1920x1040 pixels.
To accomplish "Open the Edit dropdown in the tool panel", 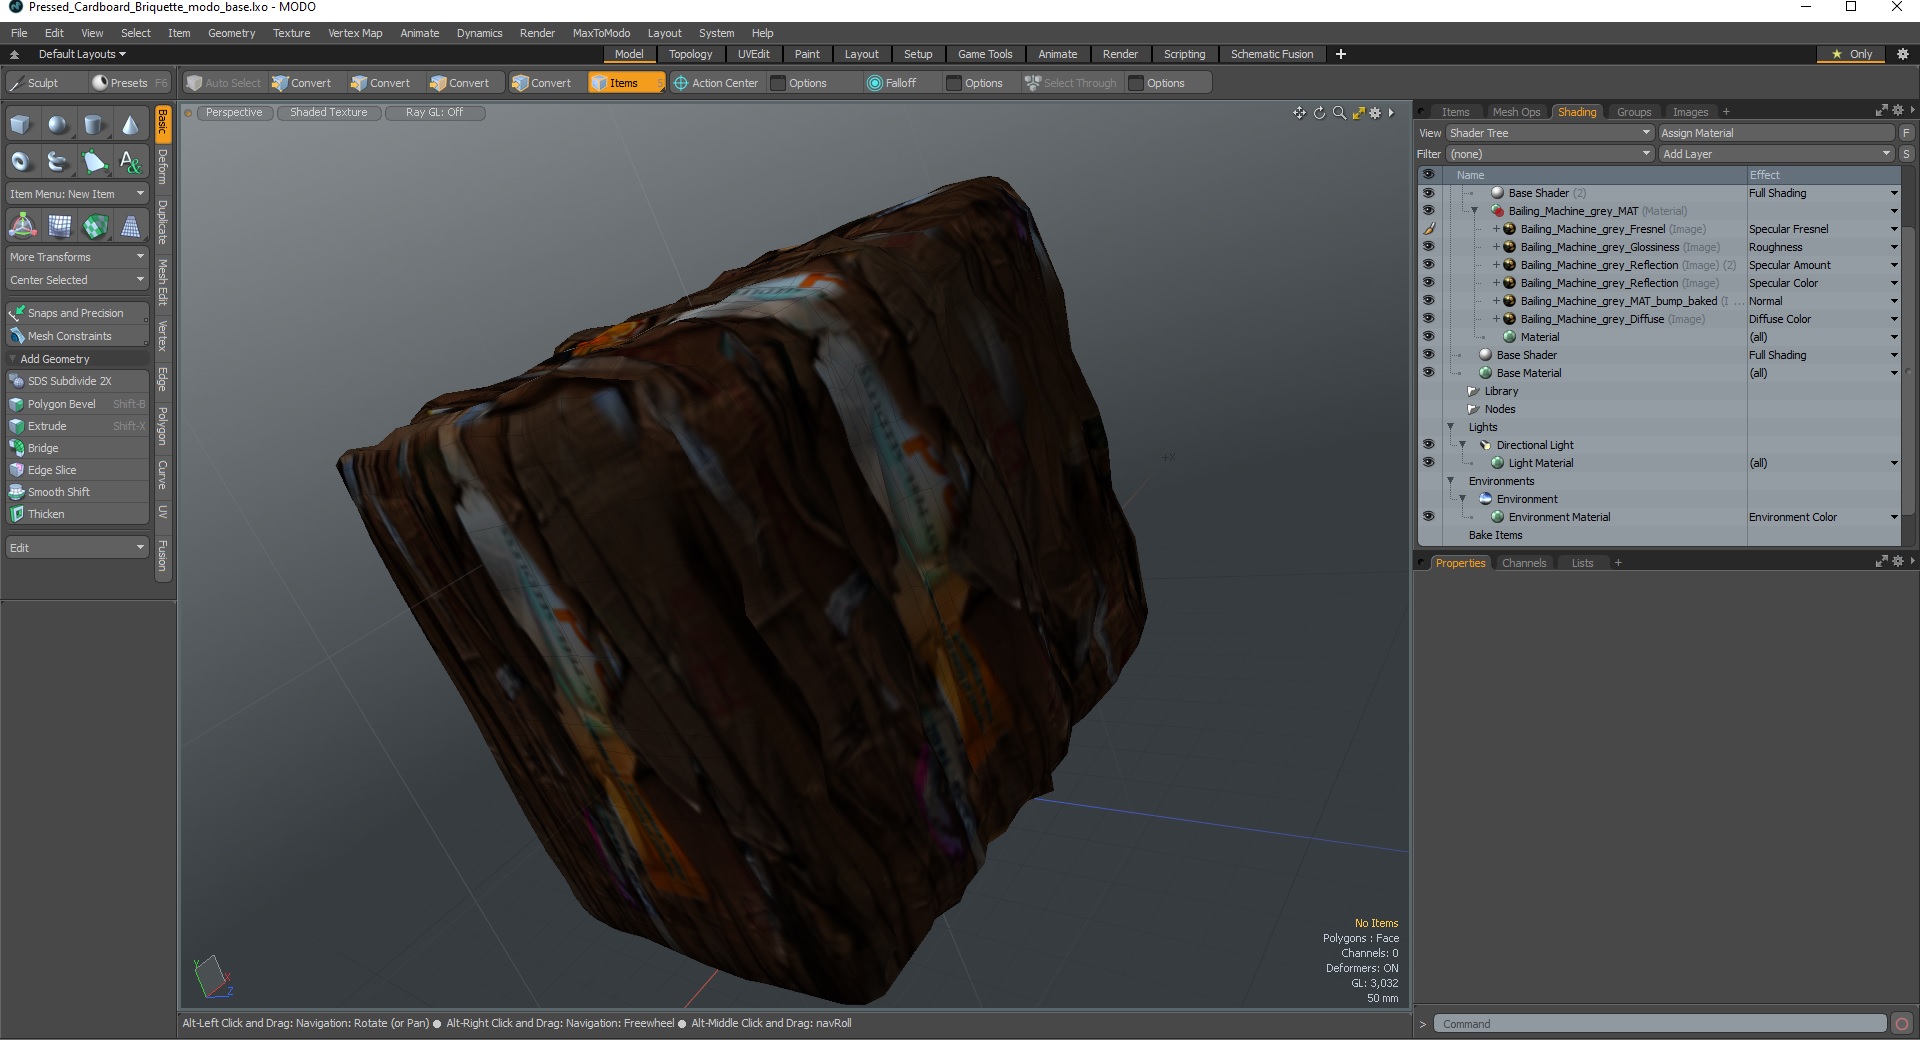I will (77, 548).
